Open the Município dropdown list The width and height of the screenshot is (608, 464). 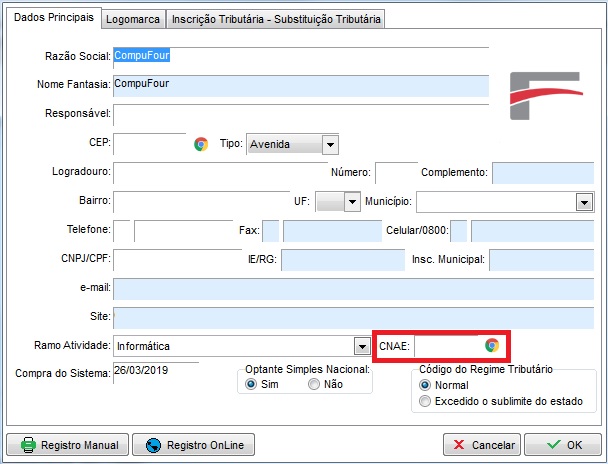pyautogui.click(x=585, y=202)
